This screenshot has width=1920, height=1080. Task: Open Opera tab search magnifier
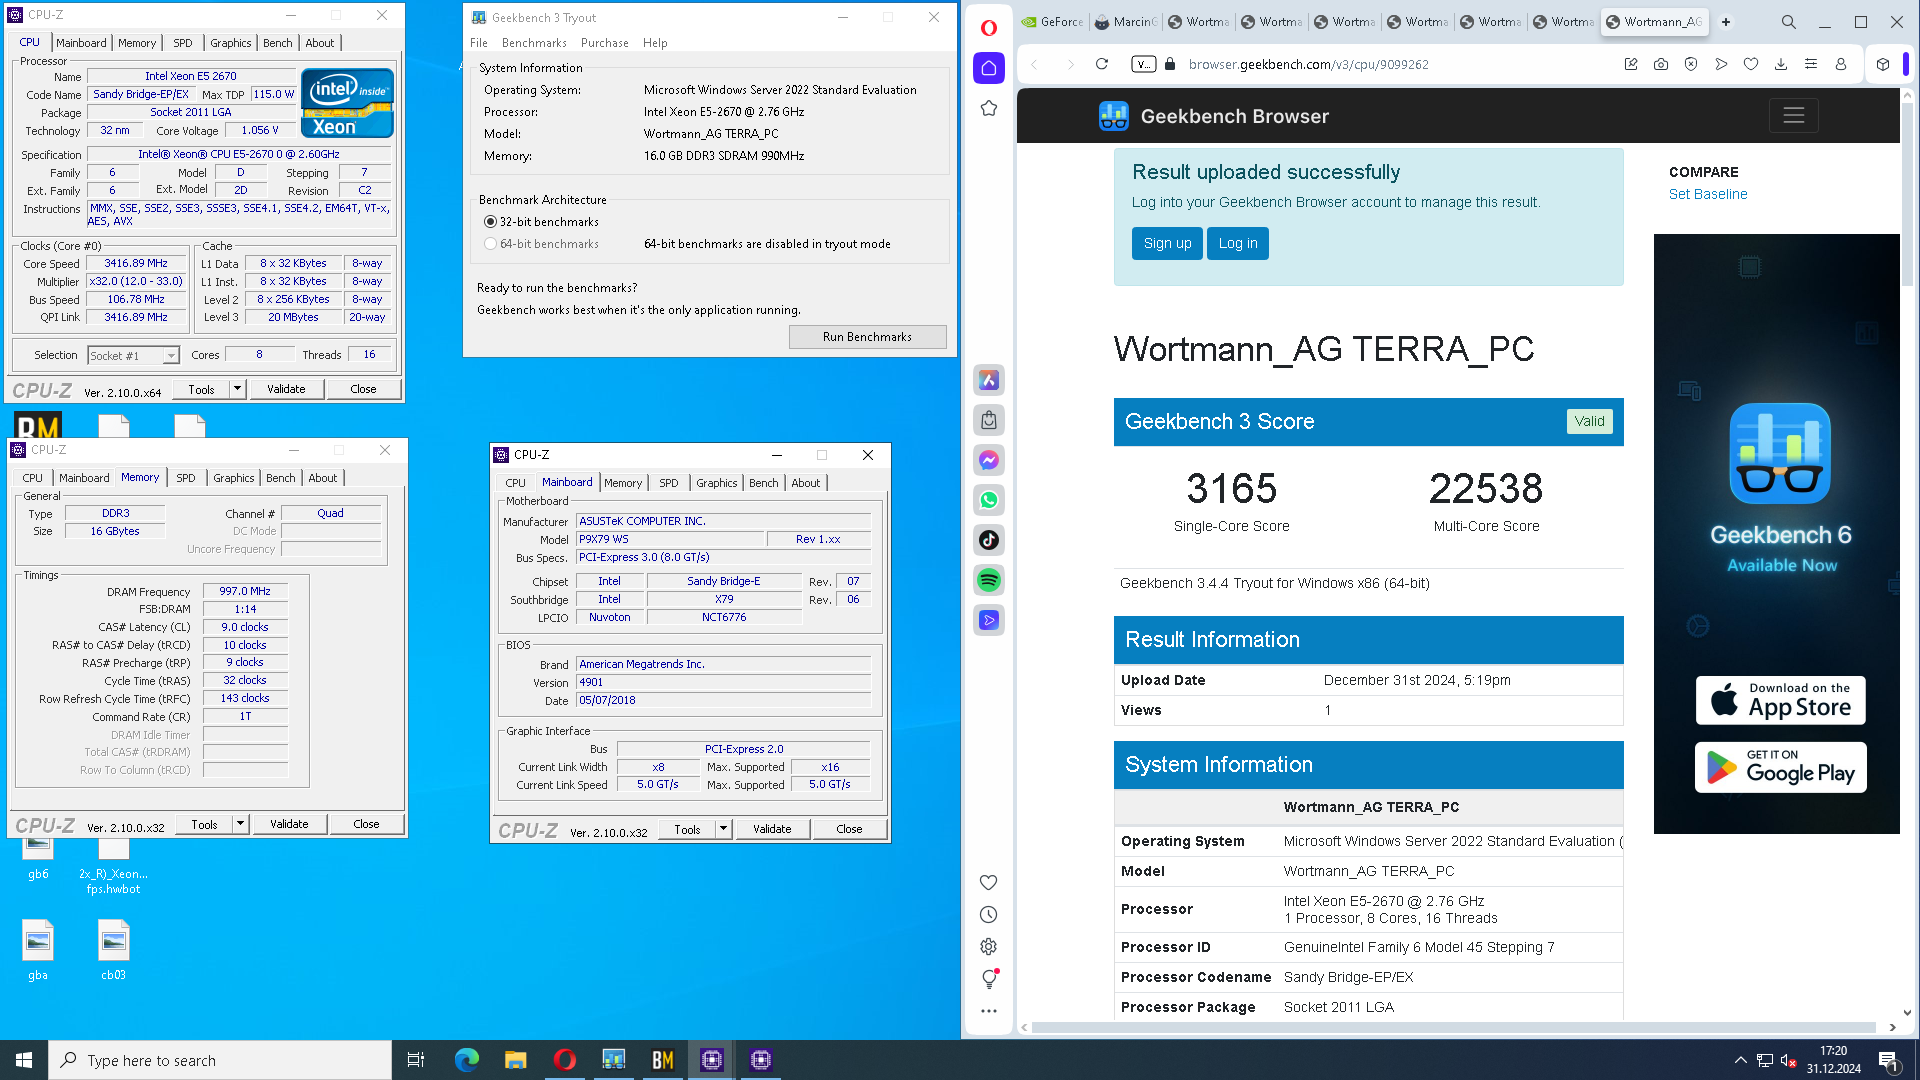pos(1789,22)
